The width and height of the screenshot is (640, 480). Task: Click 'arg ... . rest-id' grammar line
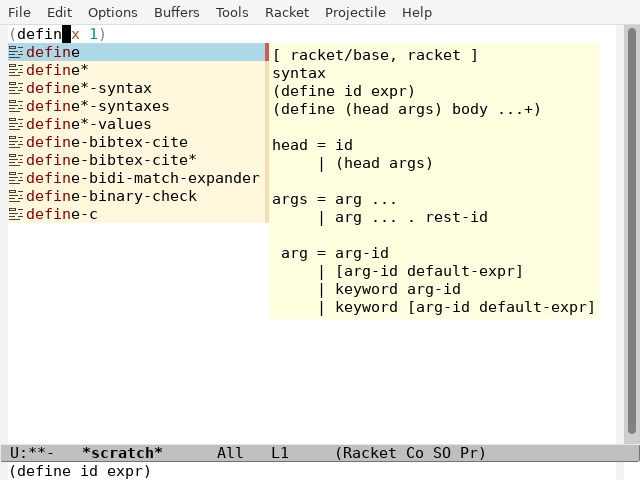point(411,218)
